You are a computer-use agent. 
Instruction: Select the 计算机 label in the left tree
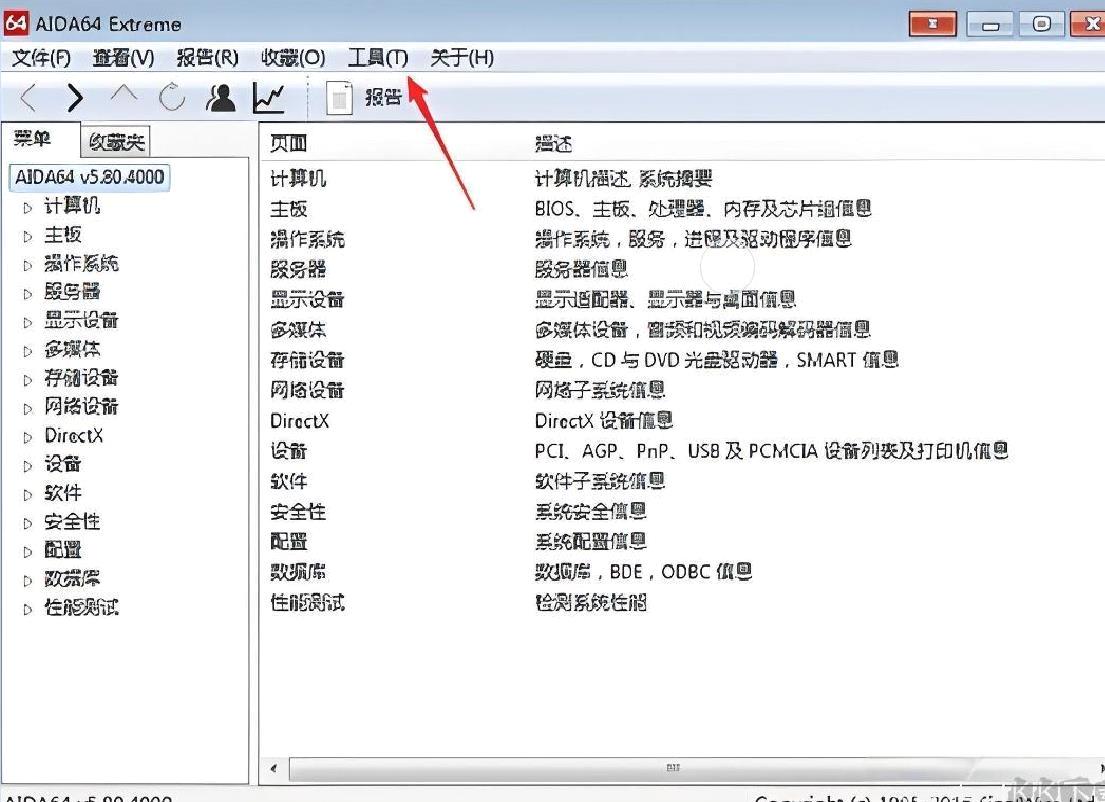tap(72, 206)
